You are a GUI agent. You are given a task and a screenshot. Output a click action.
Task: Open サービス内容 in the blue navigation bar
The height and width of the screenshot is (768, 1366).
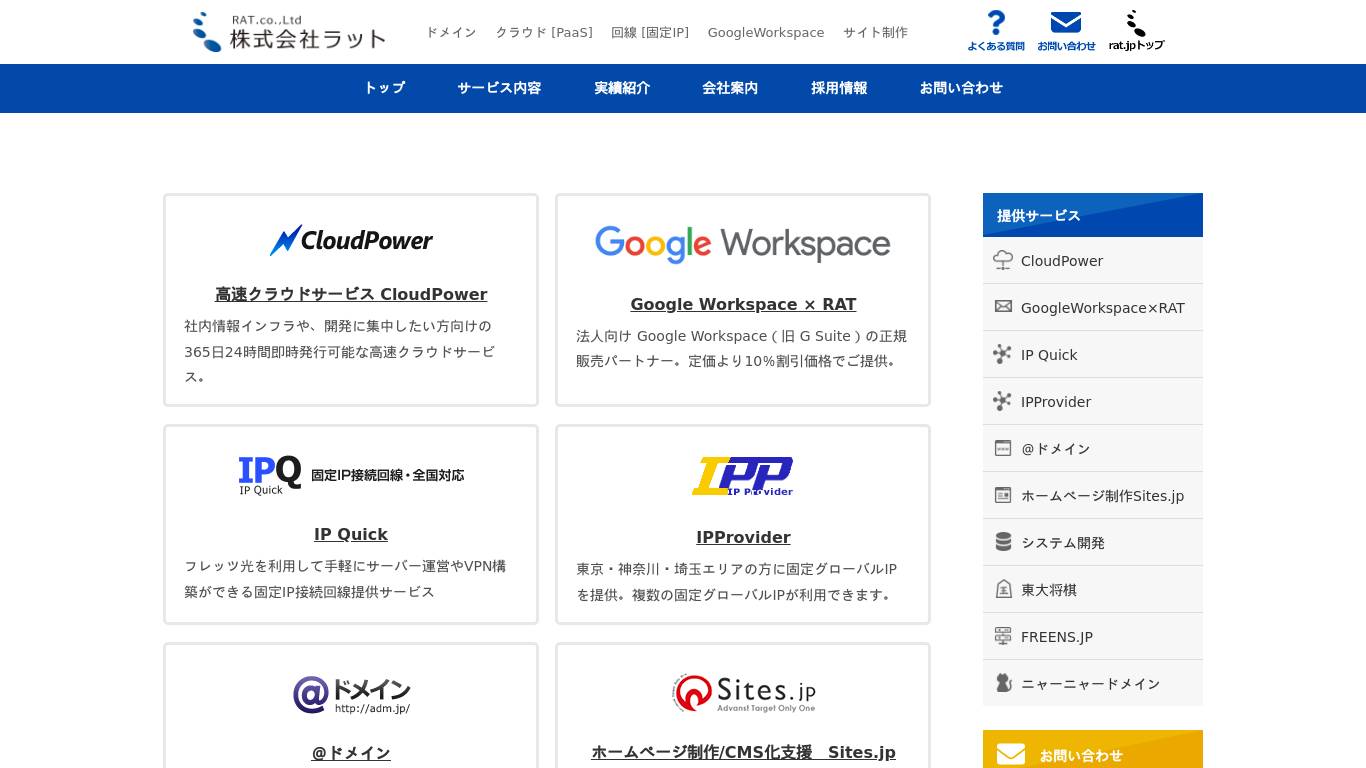pyautogui.click(x=499, y=88)
